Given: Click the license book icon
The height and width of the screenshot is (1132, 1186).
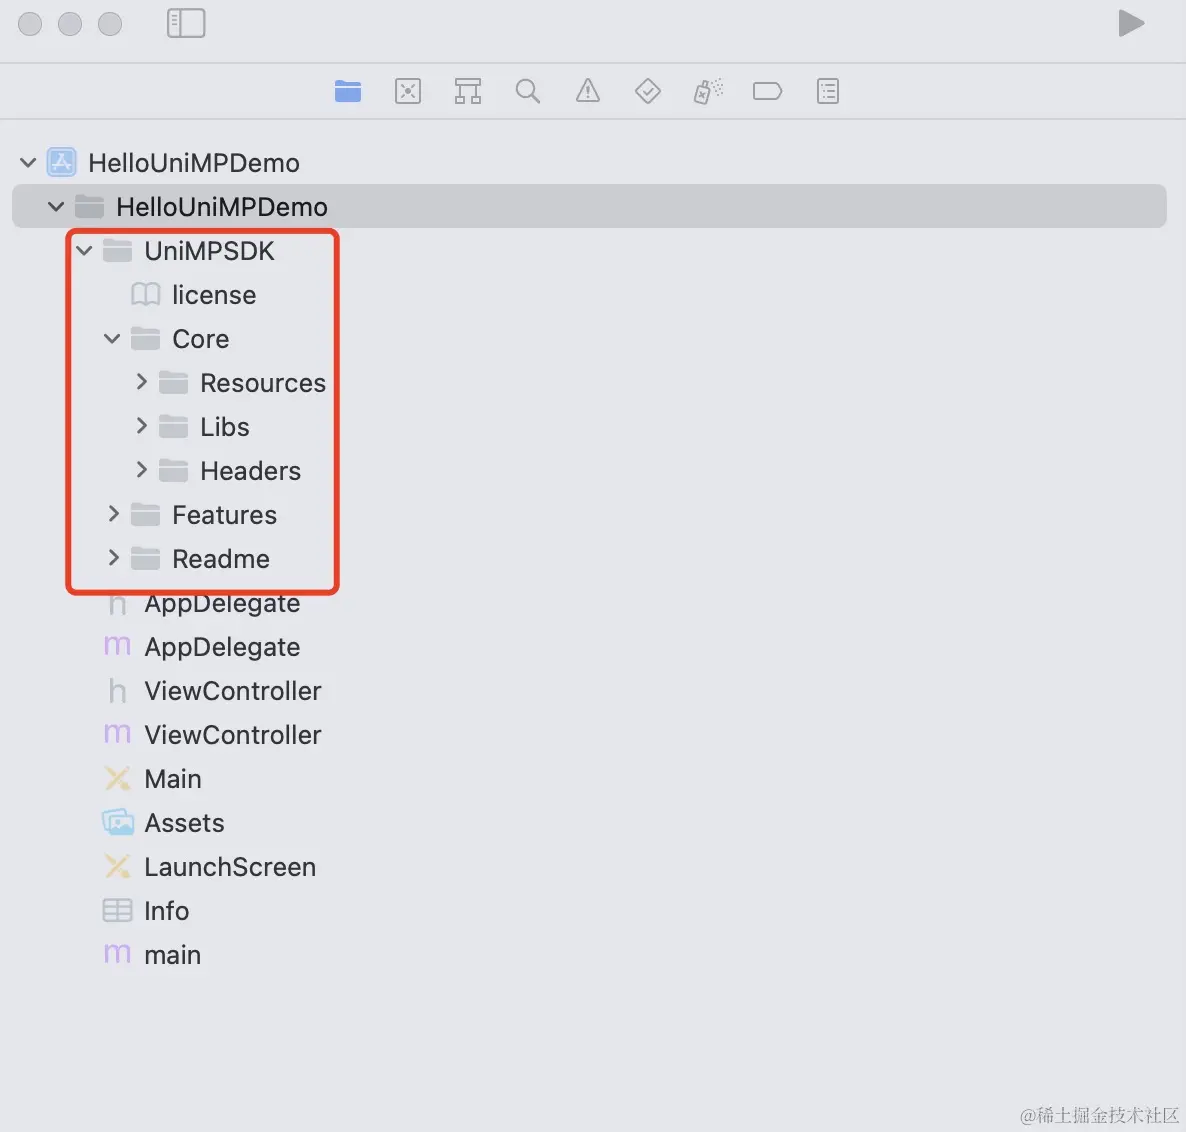Looking at the screenshot, I should pyautogui.click(x=145, y=294).
